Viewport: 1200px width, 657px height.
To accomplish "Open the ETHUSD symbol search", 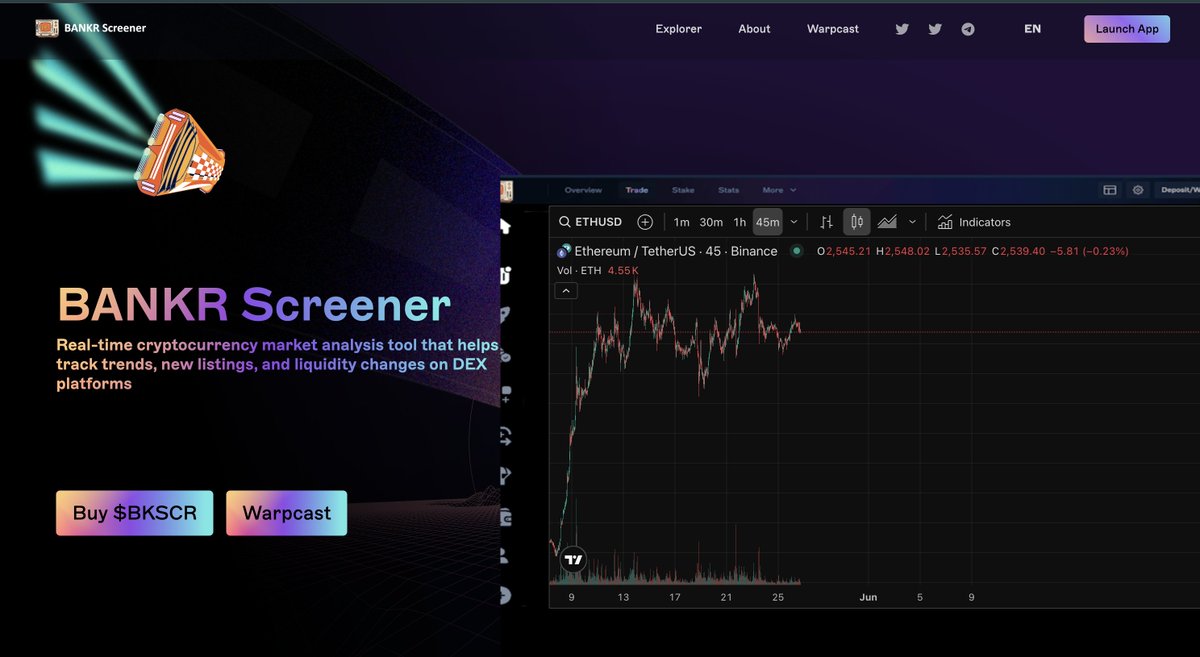I will pos(591,222).
